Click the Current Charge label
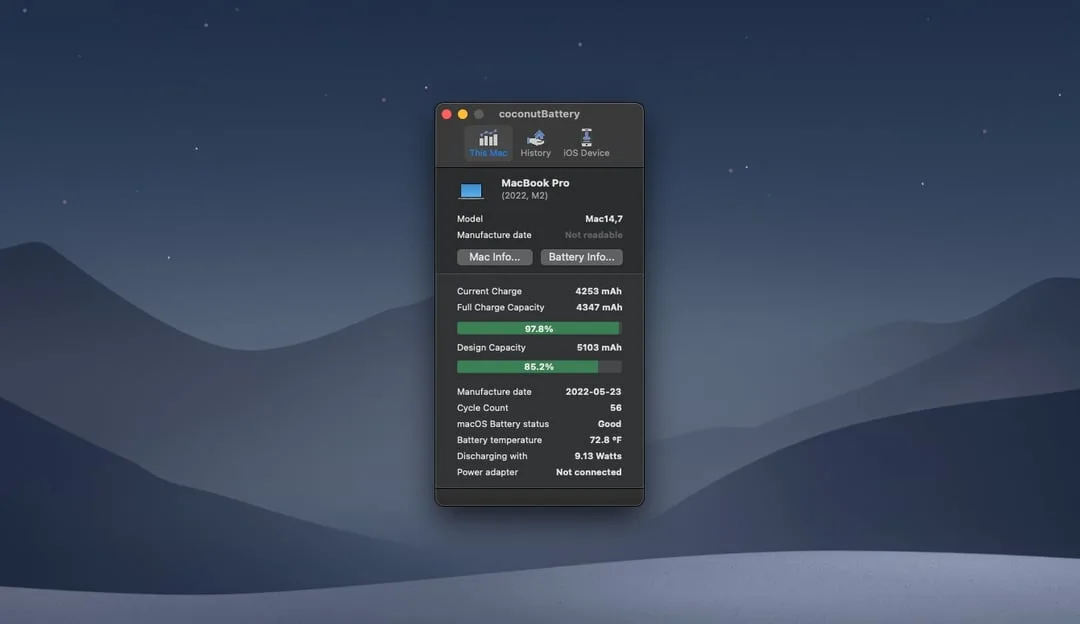This screenshot has height=624, width=1080. pyautogui.click(x=489, y=291)
